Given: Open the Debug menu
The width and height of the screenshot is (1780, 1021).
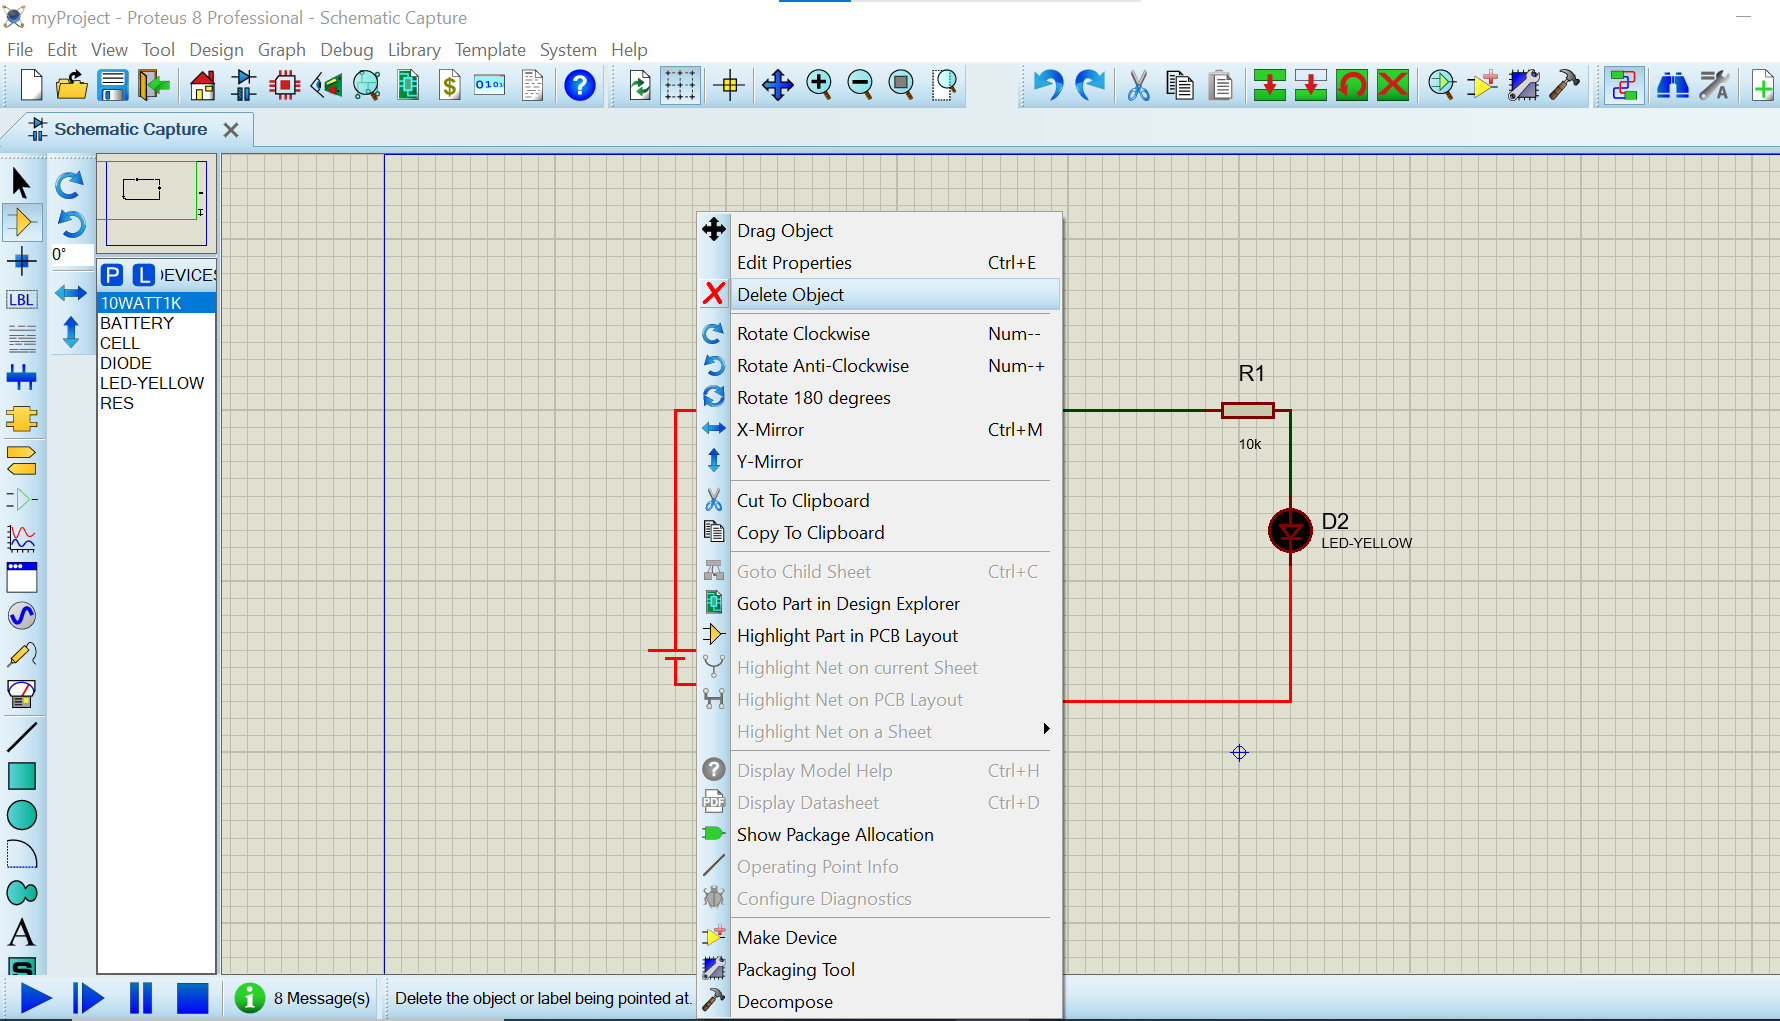Looking at the screenshot, I should (x=346, y=50).
